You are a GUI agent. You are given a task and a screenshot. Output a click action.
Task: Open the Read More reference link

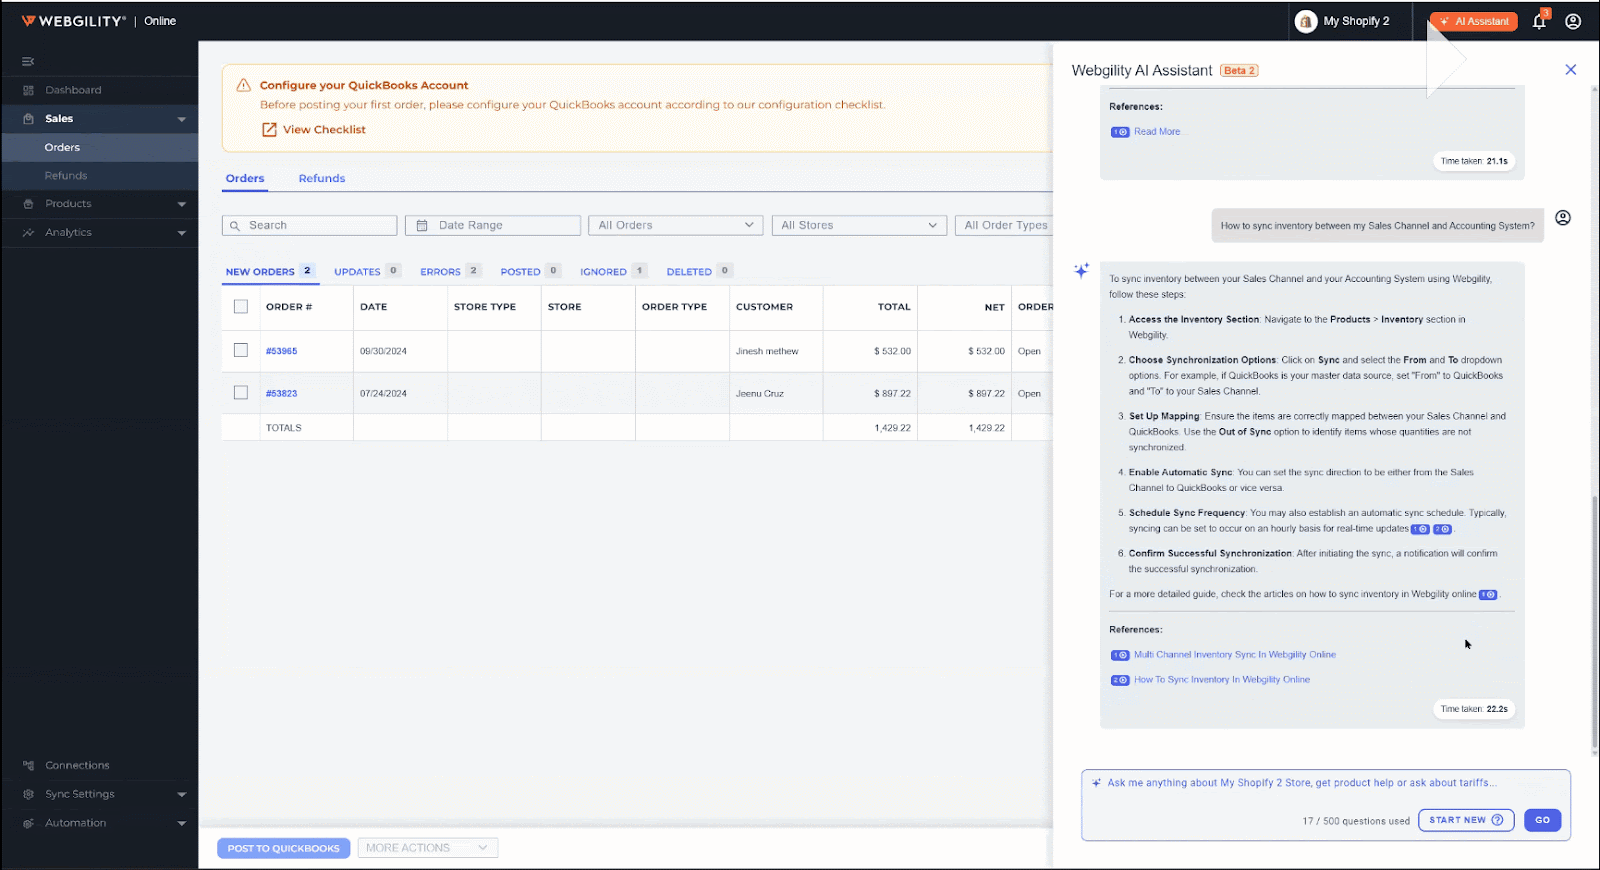pos(1157,132)
